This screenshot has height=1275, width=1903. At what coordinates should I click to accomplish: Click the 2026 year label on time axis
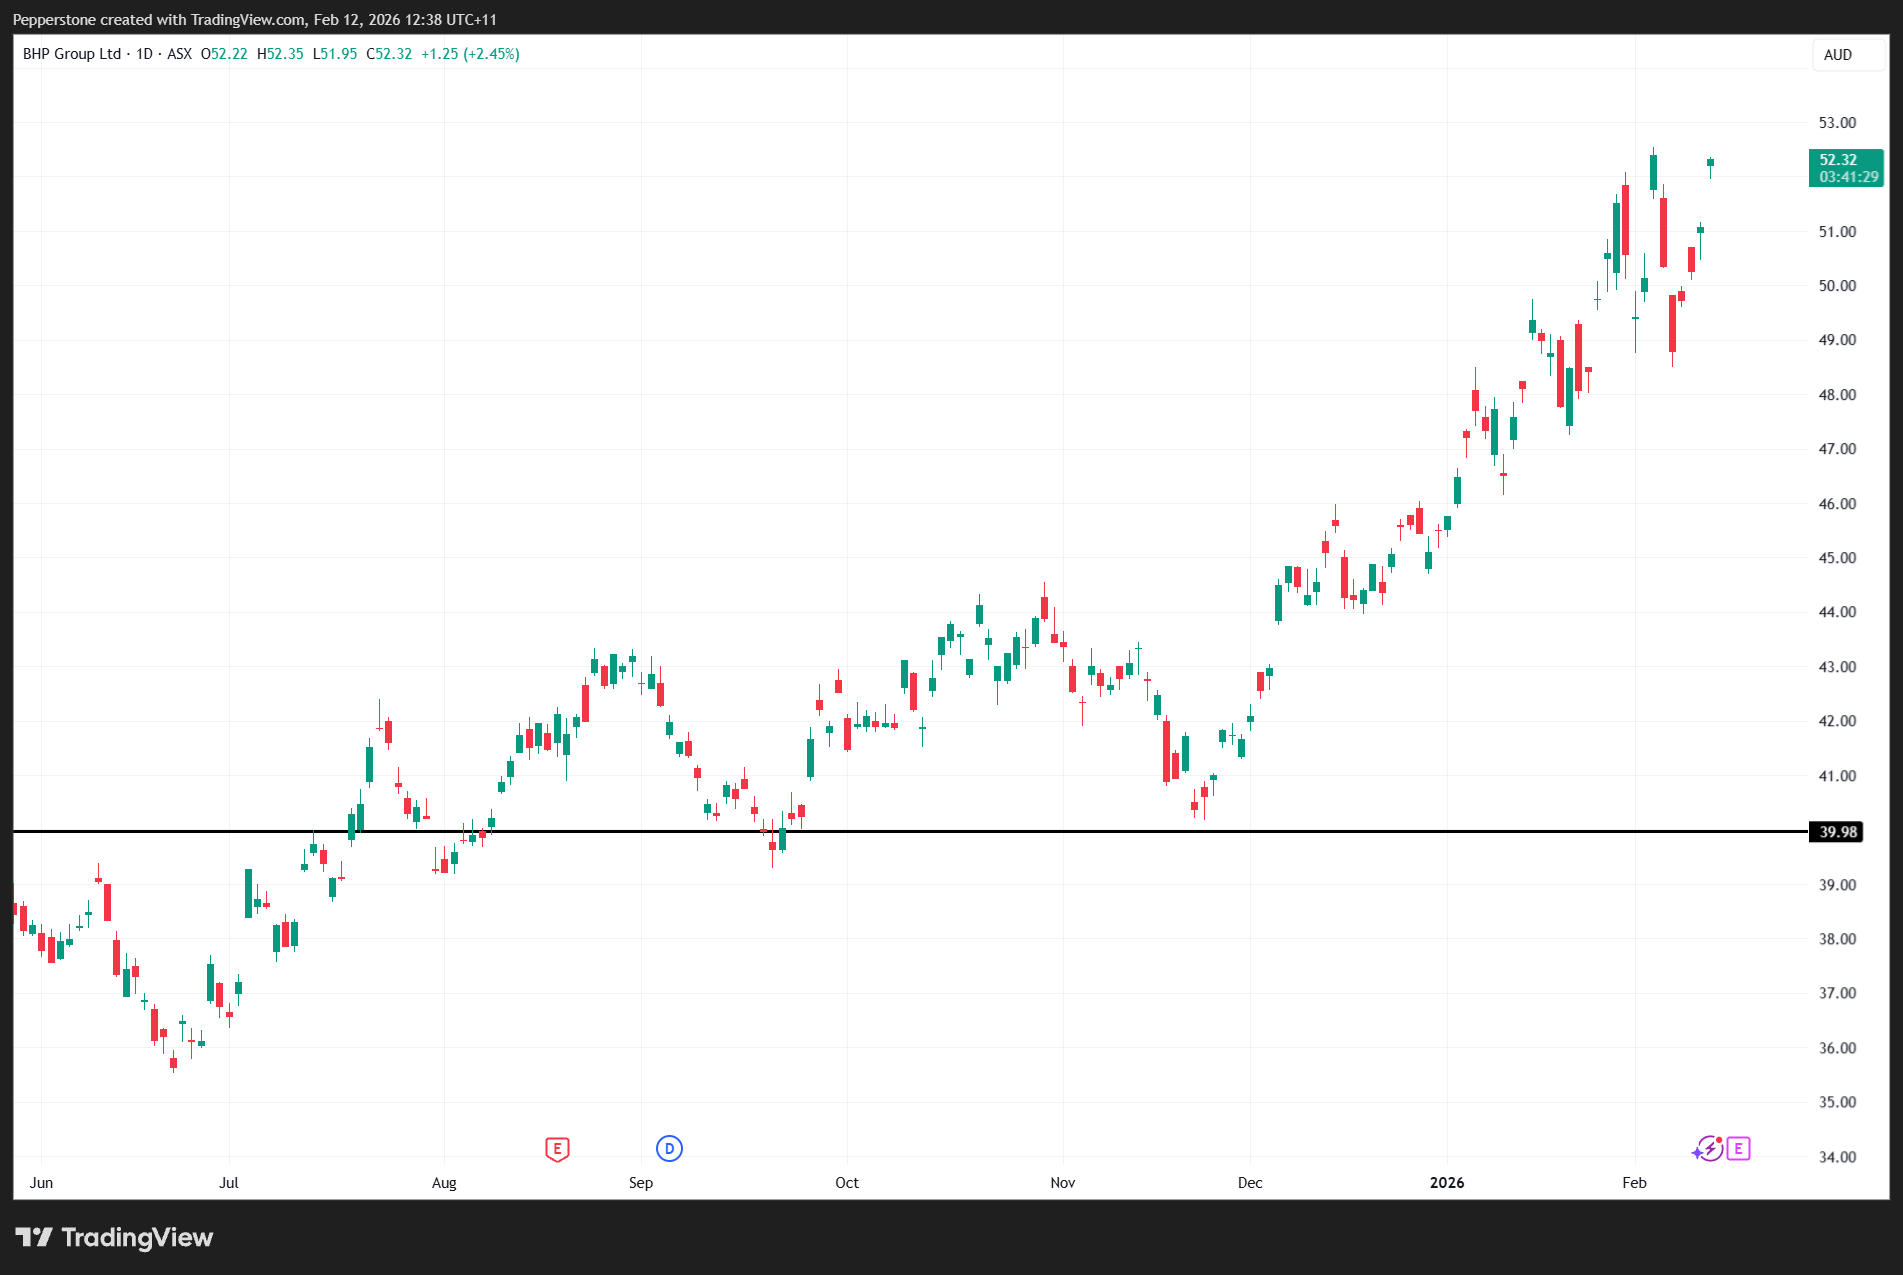point(1446,1183)
